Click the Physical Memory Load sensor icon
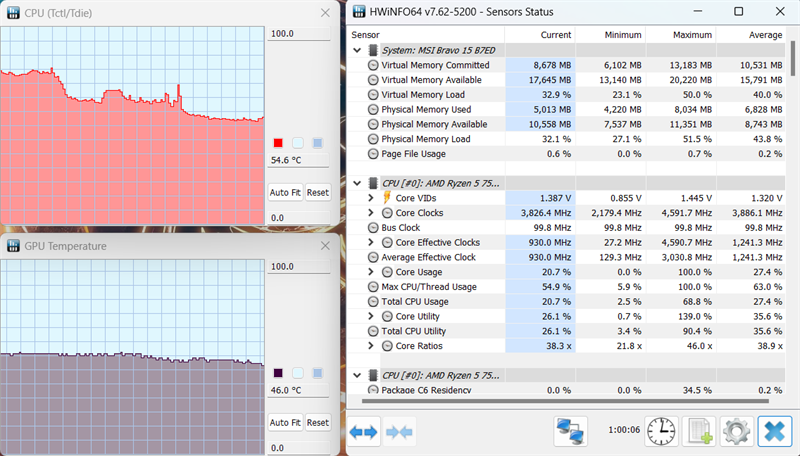 coord(373,139)
